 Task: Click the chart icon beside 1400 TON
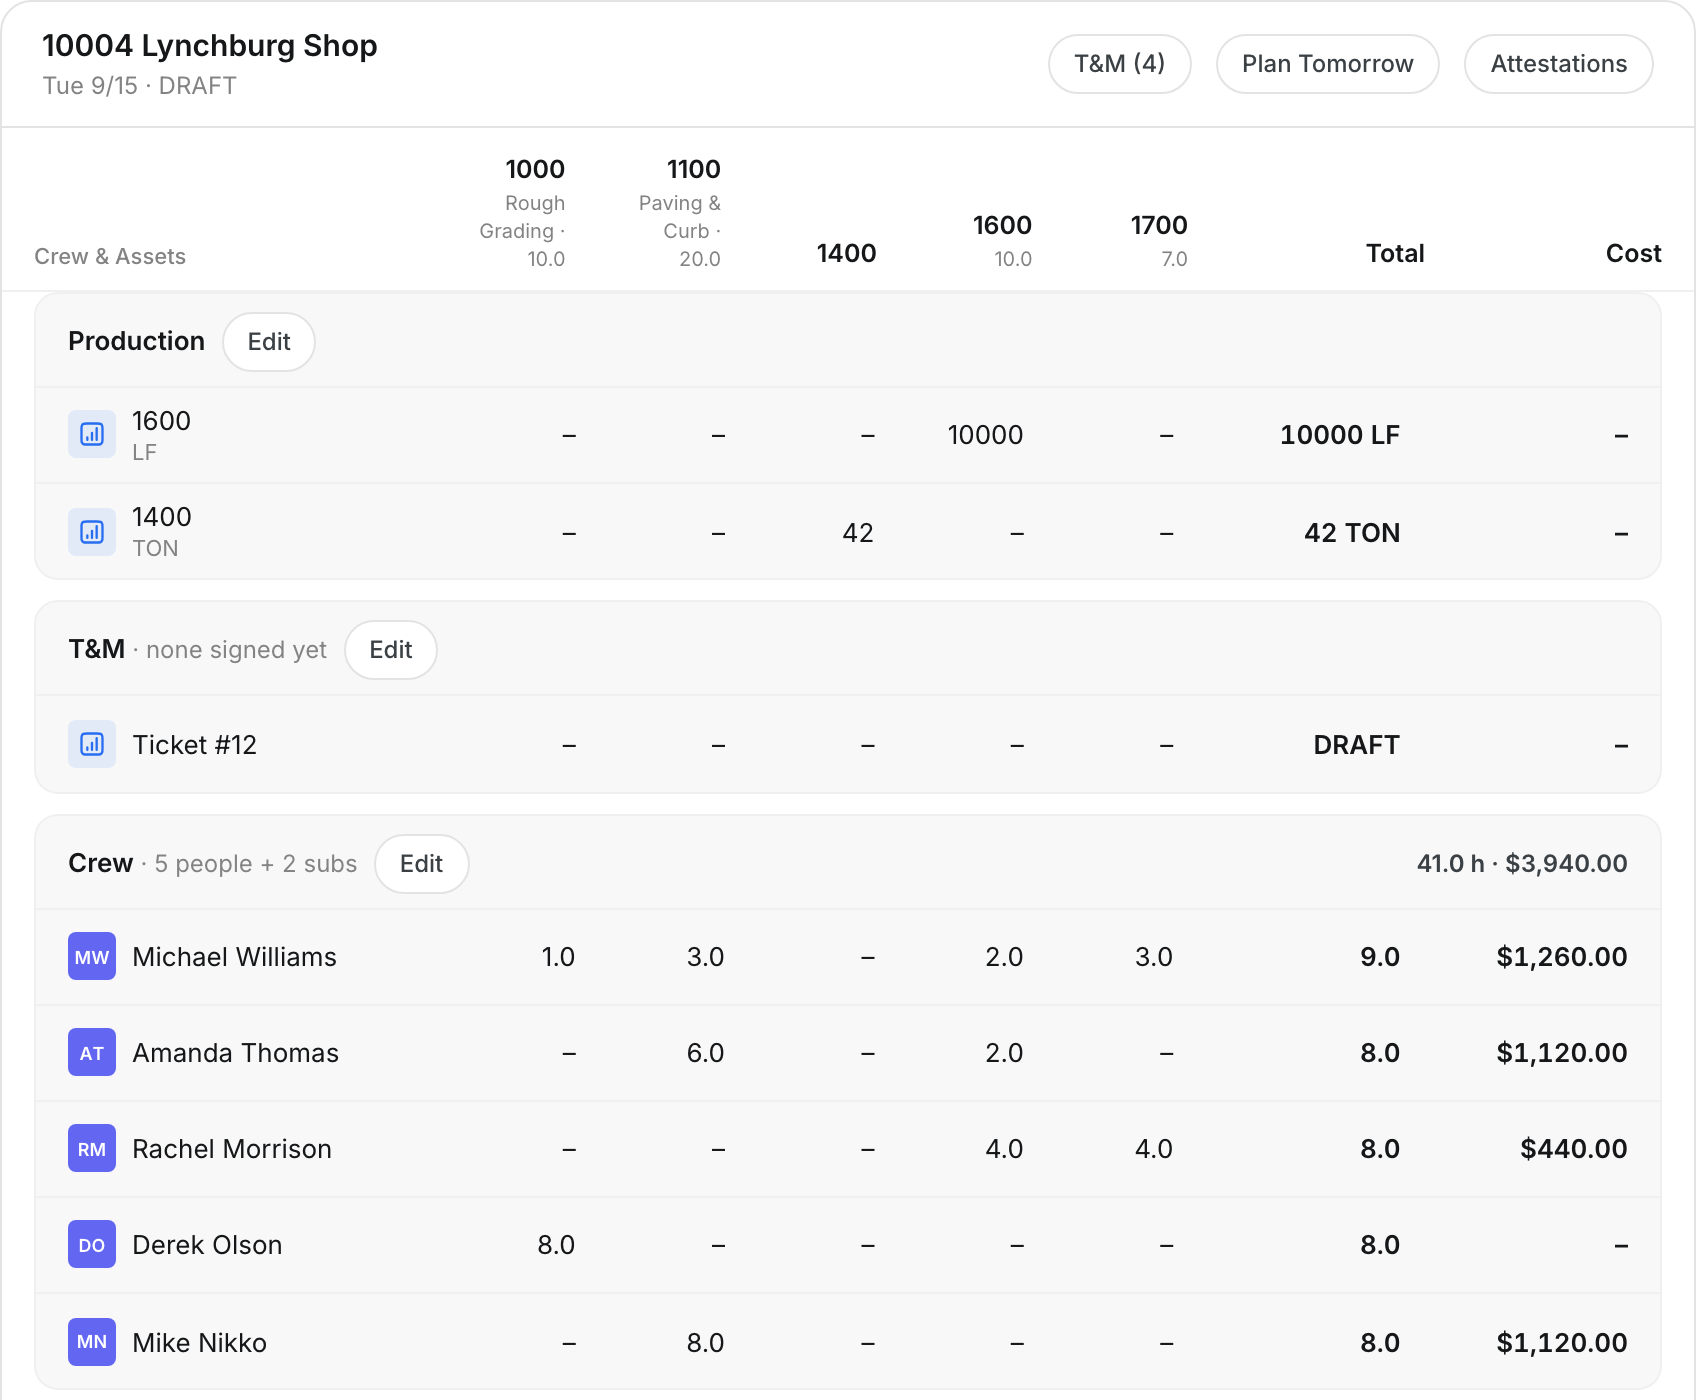[x=92, y=532]
